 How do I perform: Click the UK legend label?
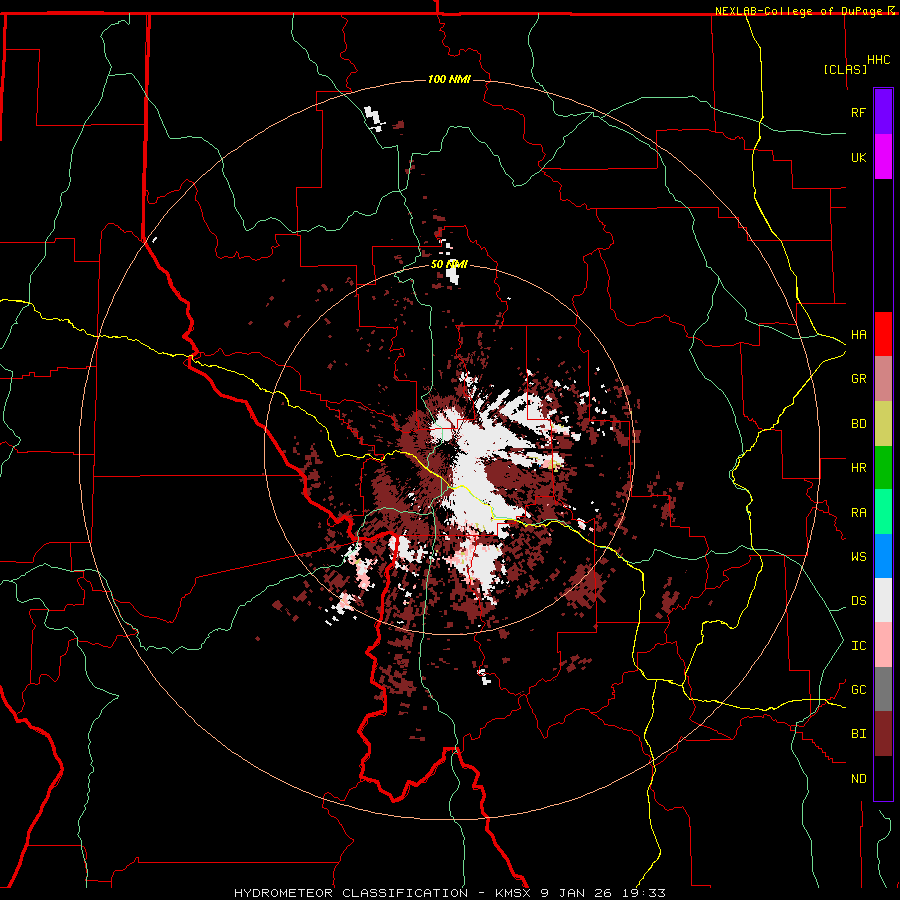click(x=858, y=157)
